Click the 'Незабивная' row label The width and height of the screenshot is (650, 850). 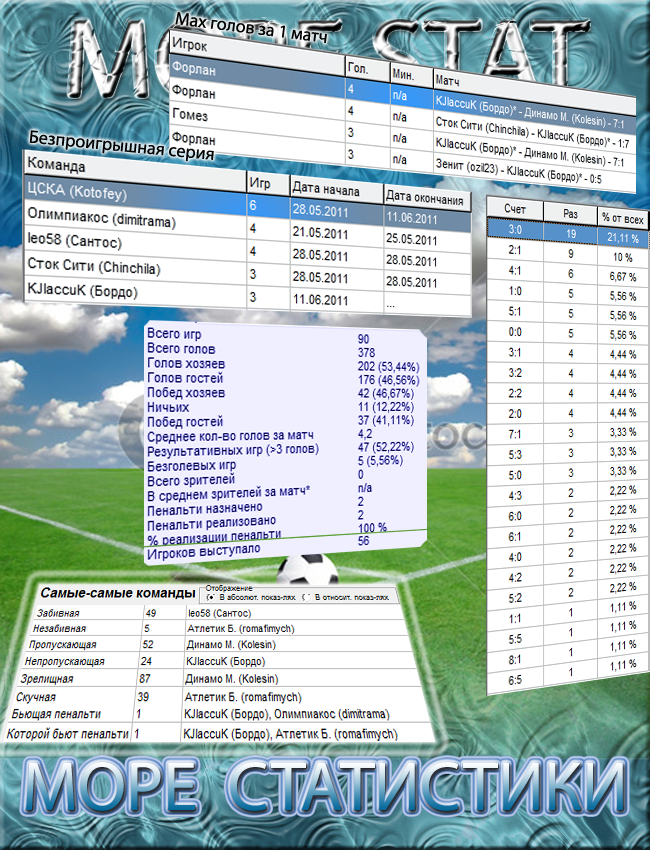click(x=59, y=629)
